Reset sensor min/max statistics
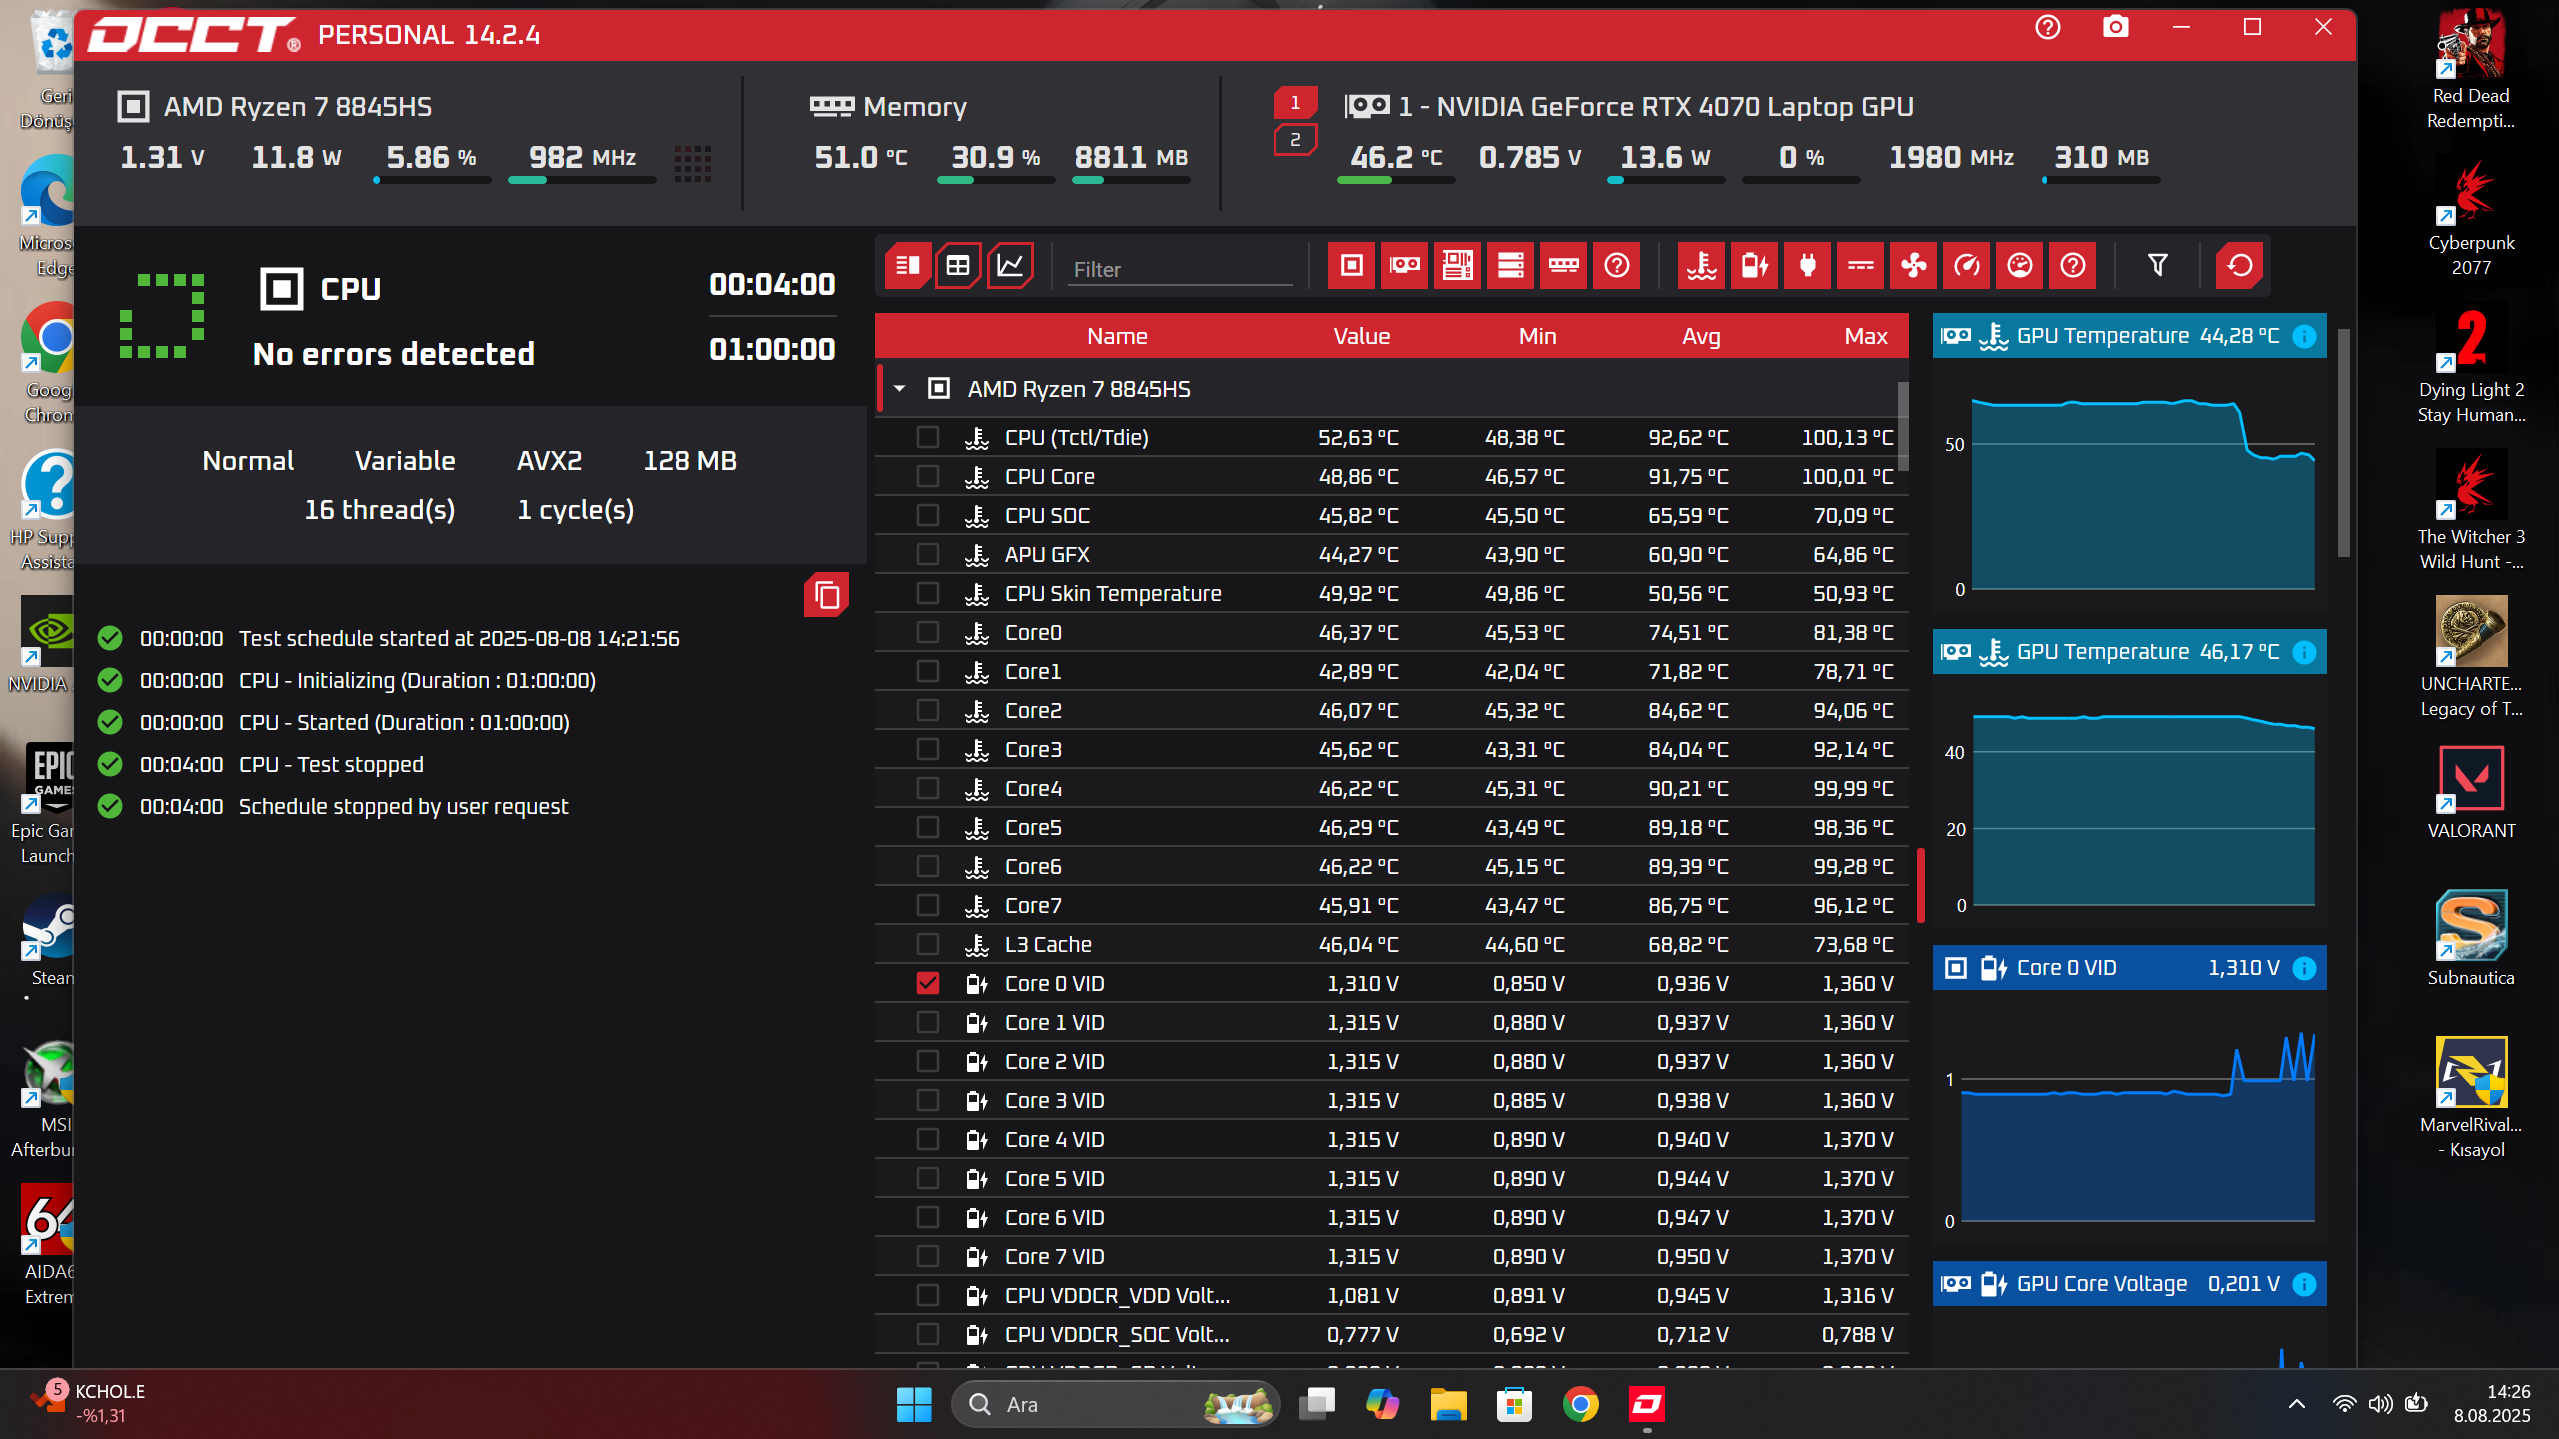Viewport: 2559px width, 1439px height. 2239,266
